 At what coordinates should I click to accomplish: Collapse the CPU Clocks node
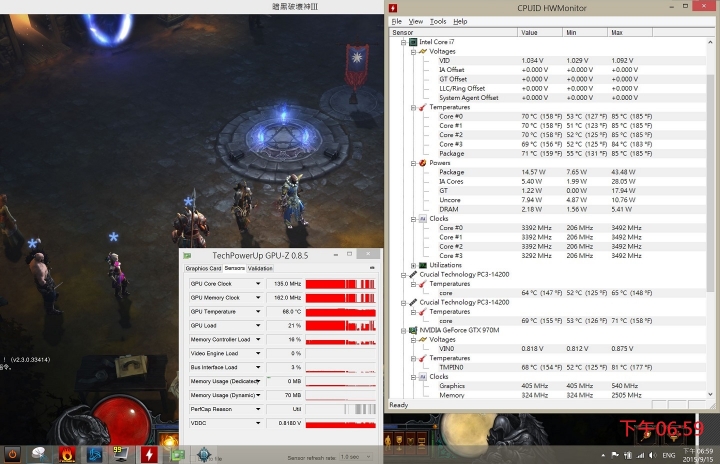pos(413,219)
